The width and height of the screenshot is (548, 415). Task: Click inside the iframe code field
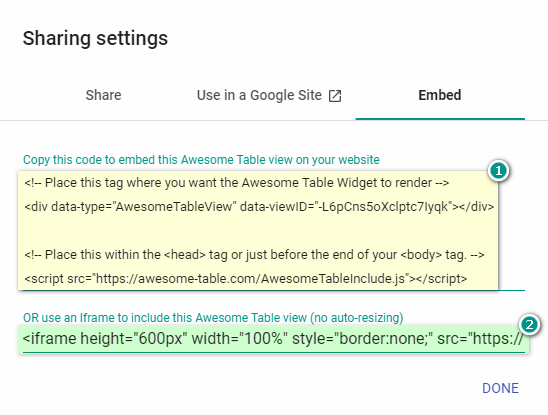(x=274, y=339)
